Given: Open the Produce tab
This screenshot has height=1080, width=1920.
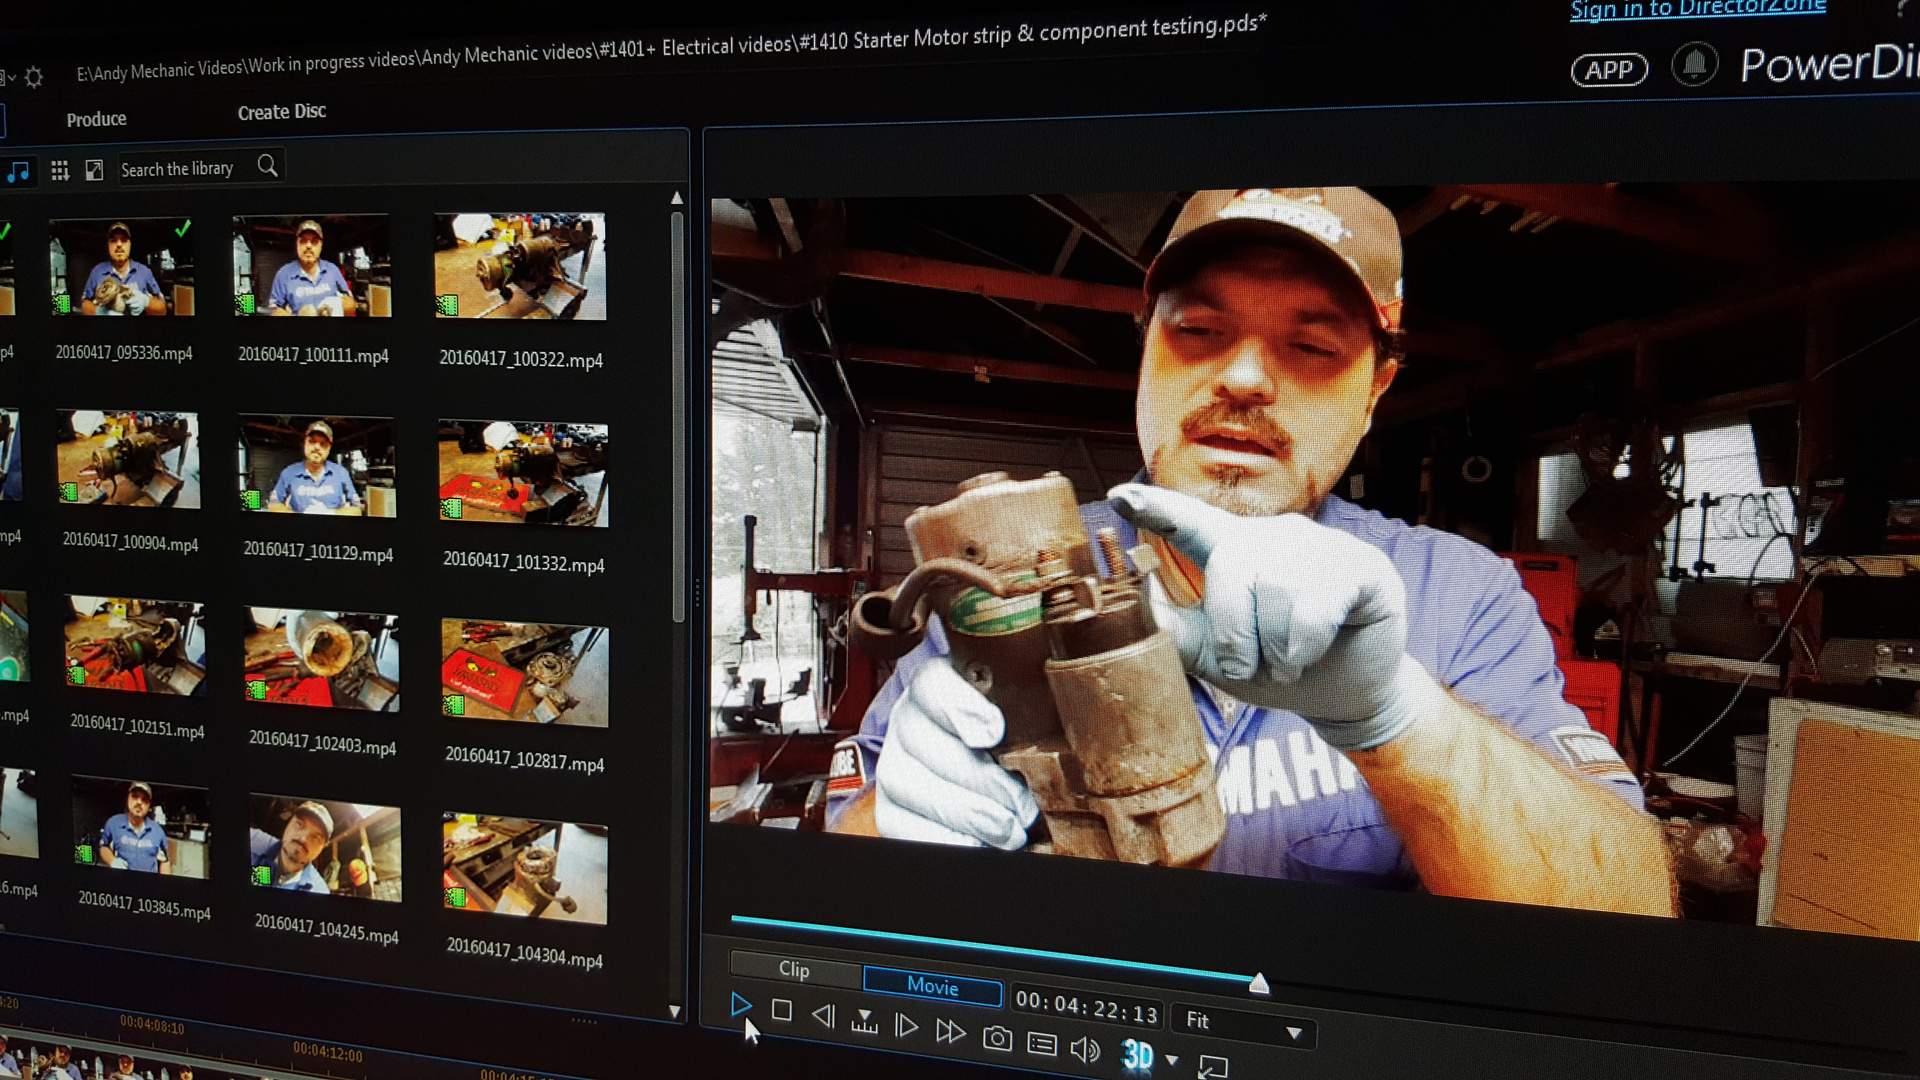Looking at the screenshot, I should point(96,120).
